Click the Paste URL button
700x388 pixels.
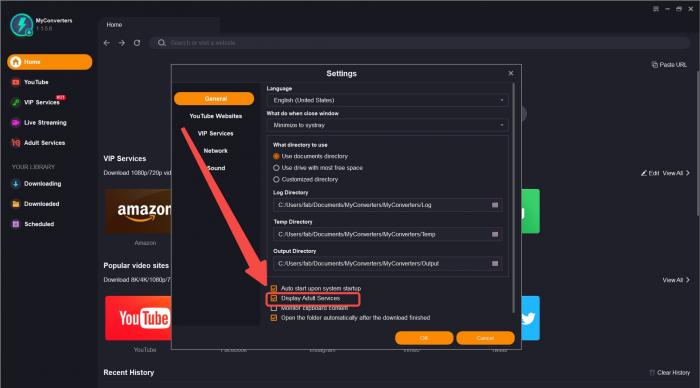pos(669,65)
